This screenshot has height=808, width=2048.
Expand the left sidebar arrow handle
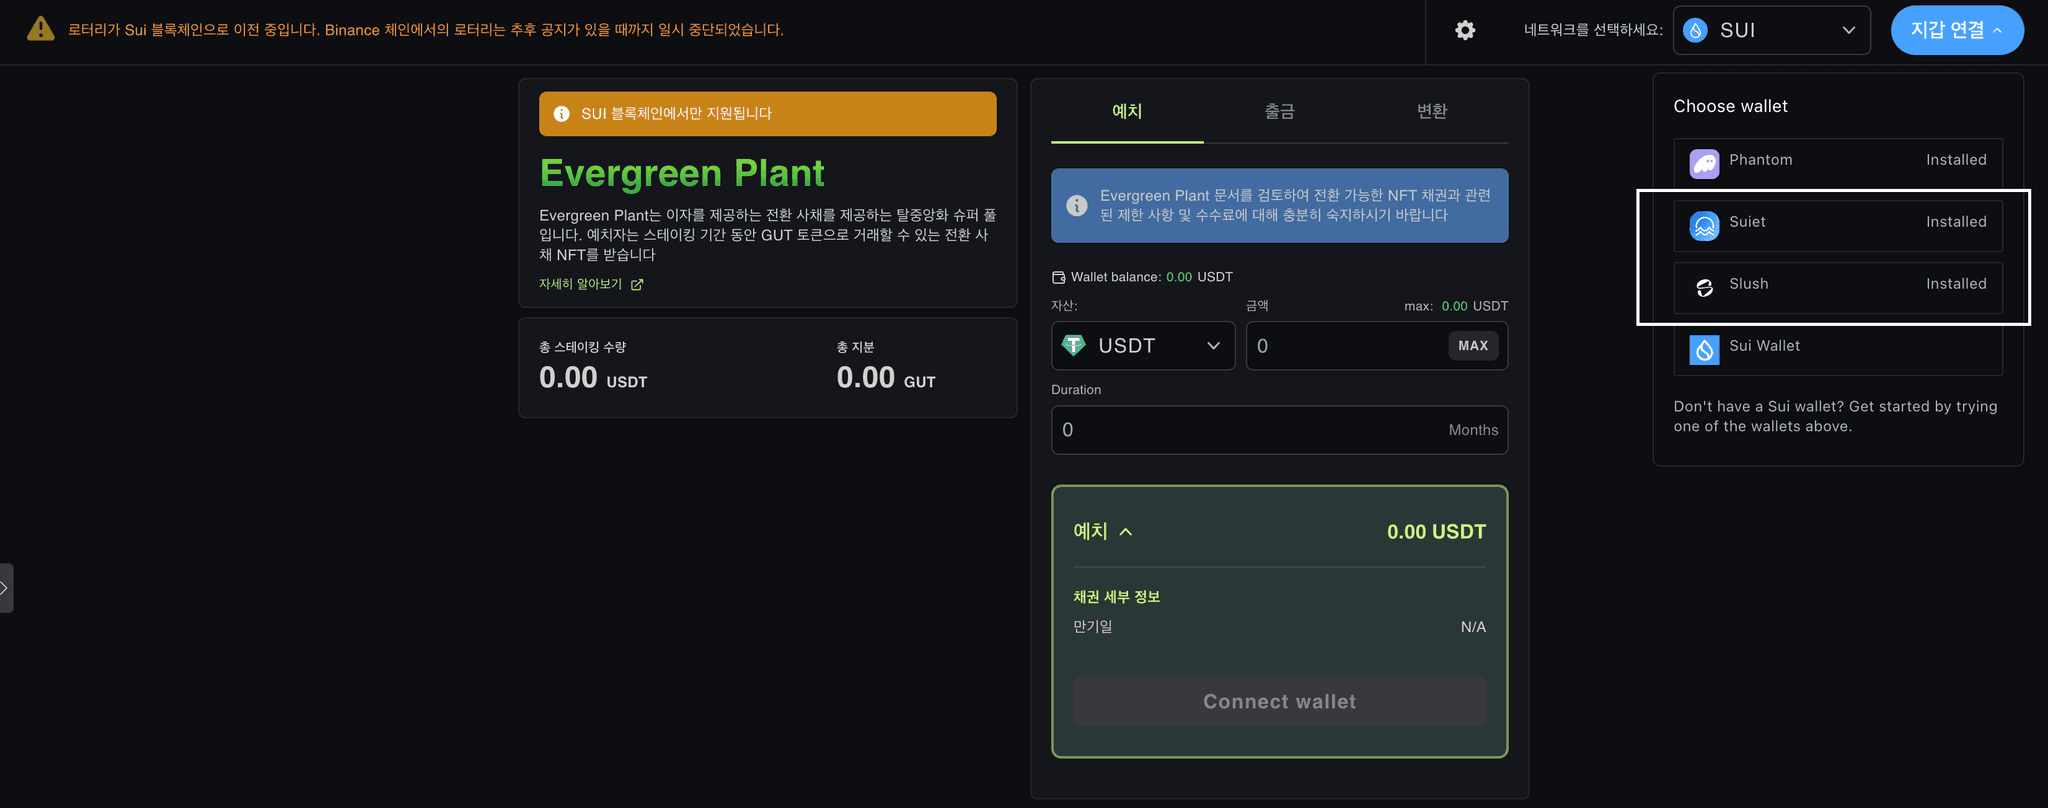[x=5, y=588]
